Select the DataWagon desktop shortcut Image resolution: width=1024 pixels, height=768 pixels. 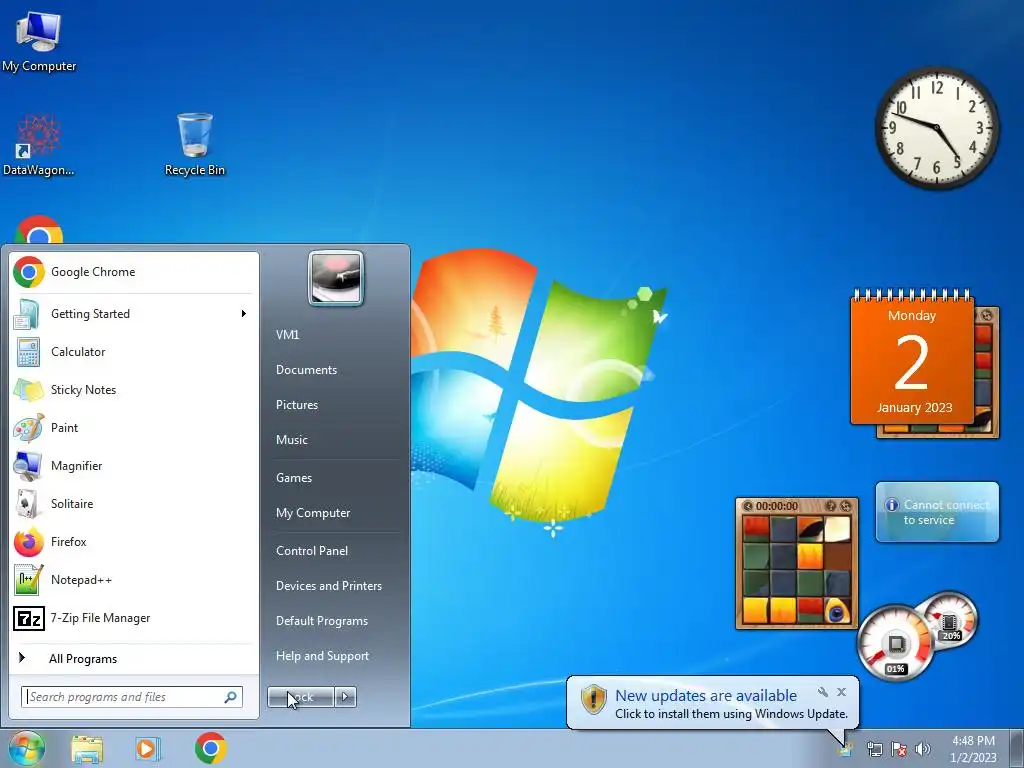point(39,145)
